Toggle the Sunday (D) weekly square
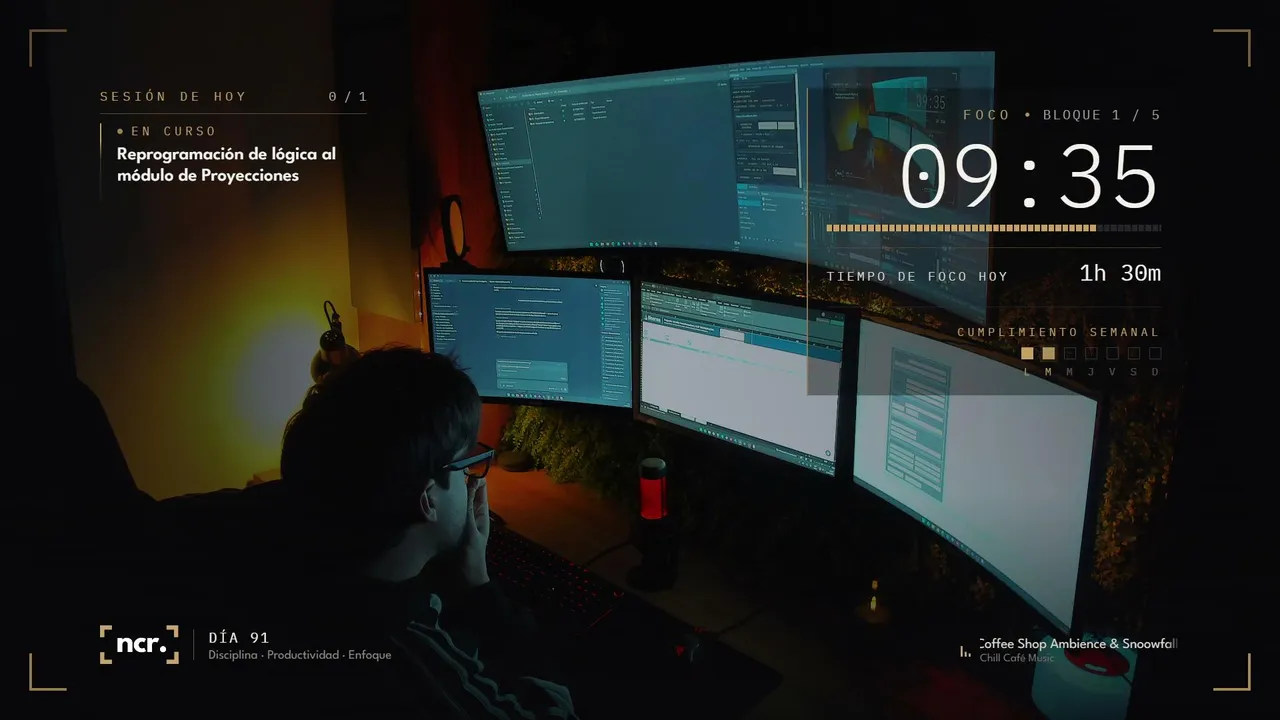1280x720 pixels. 1155,353
